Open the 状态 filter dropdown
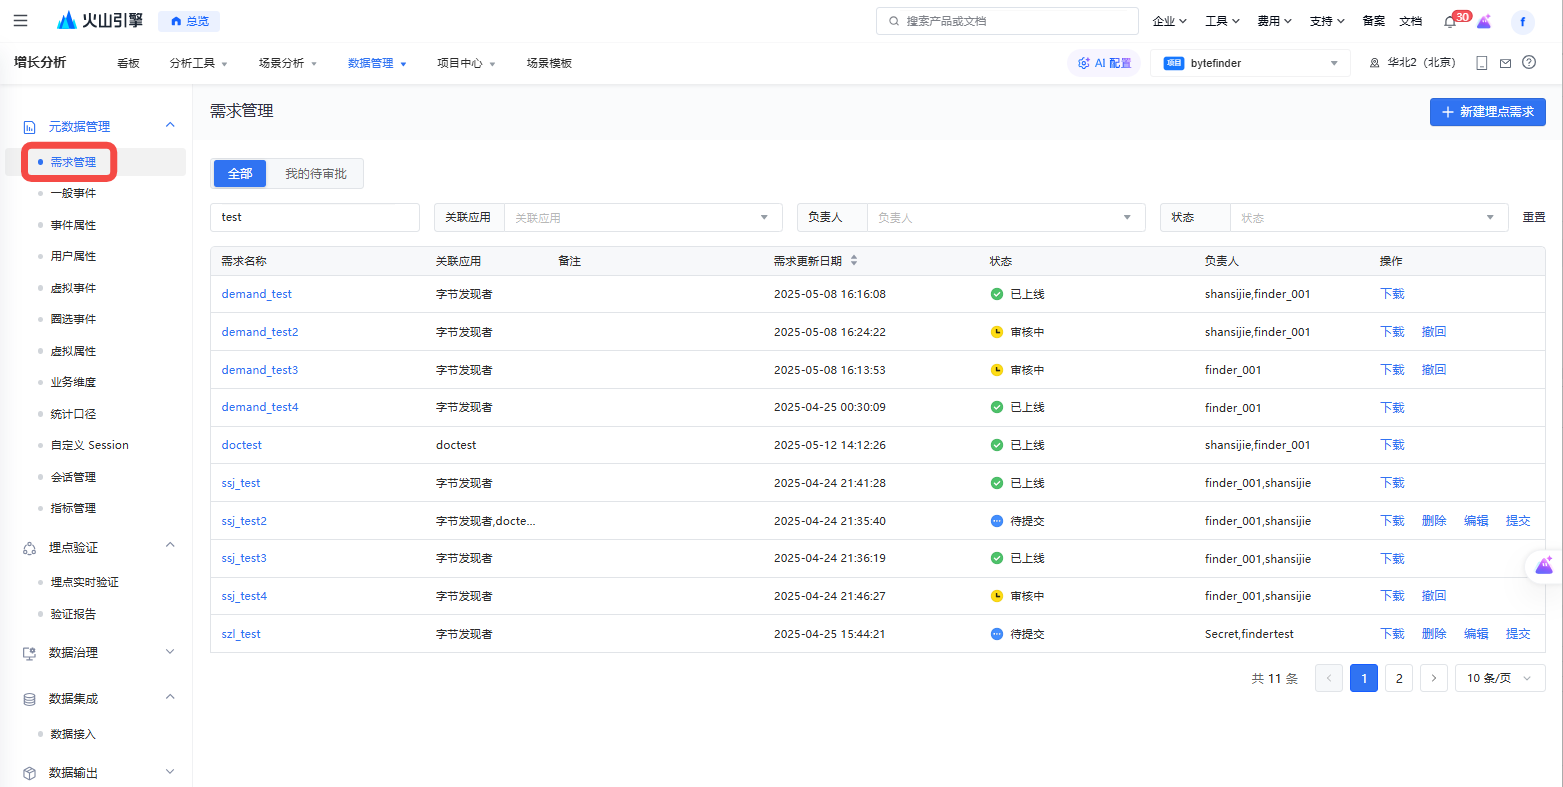 click(1367, 217)
